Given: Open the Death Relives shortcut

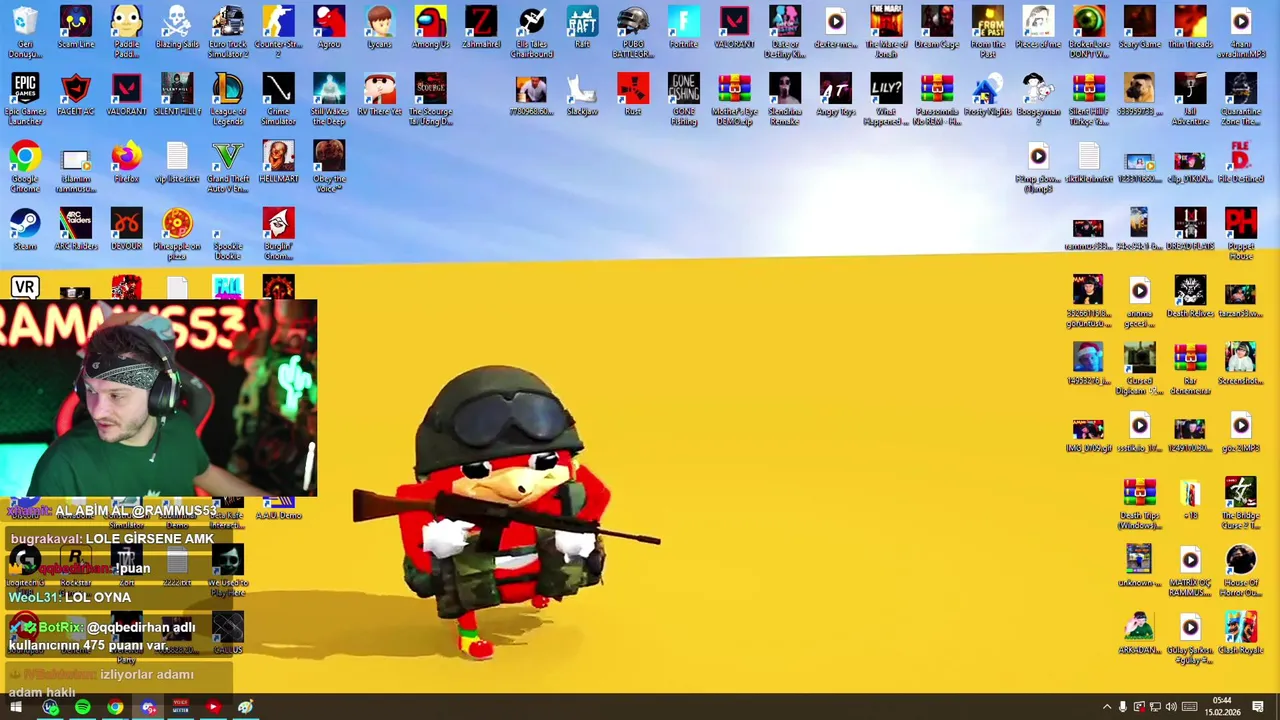Looking at the screenshot, I should pos(1190,296).
